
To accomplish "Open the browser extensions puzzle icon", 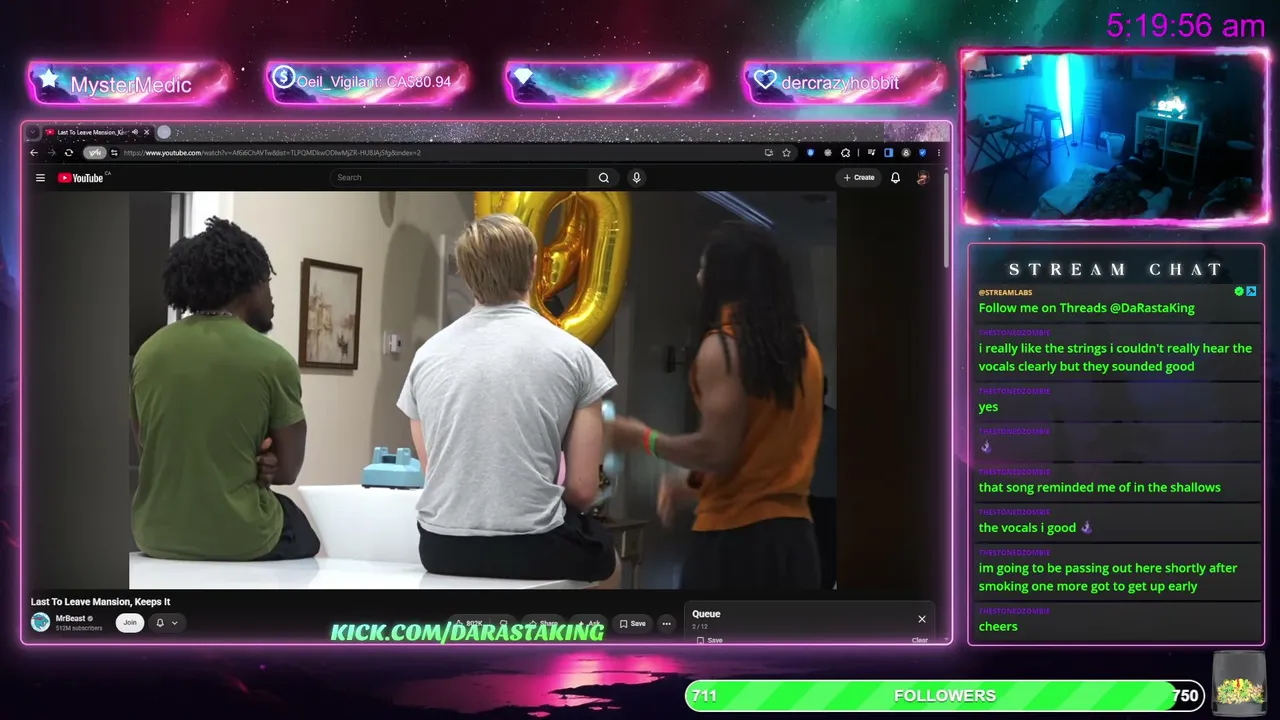I will point(846,153).
